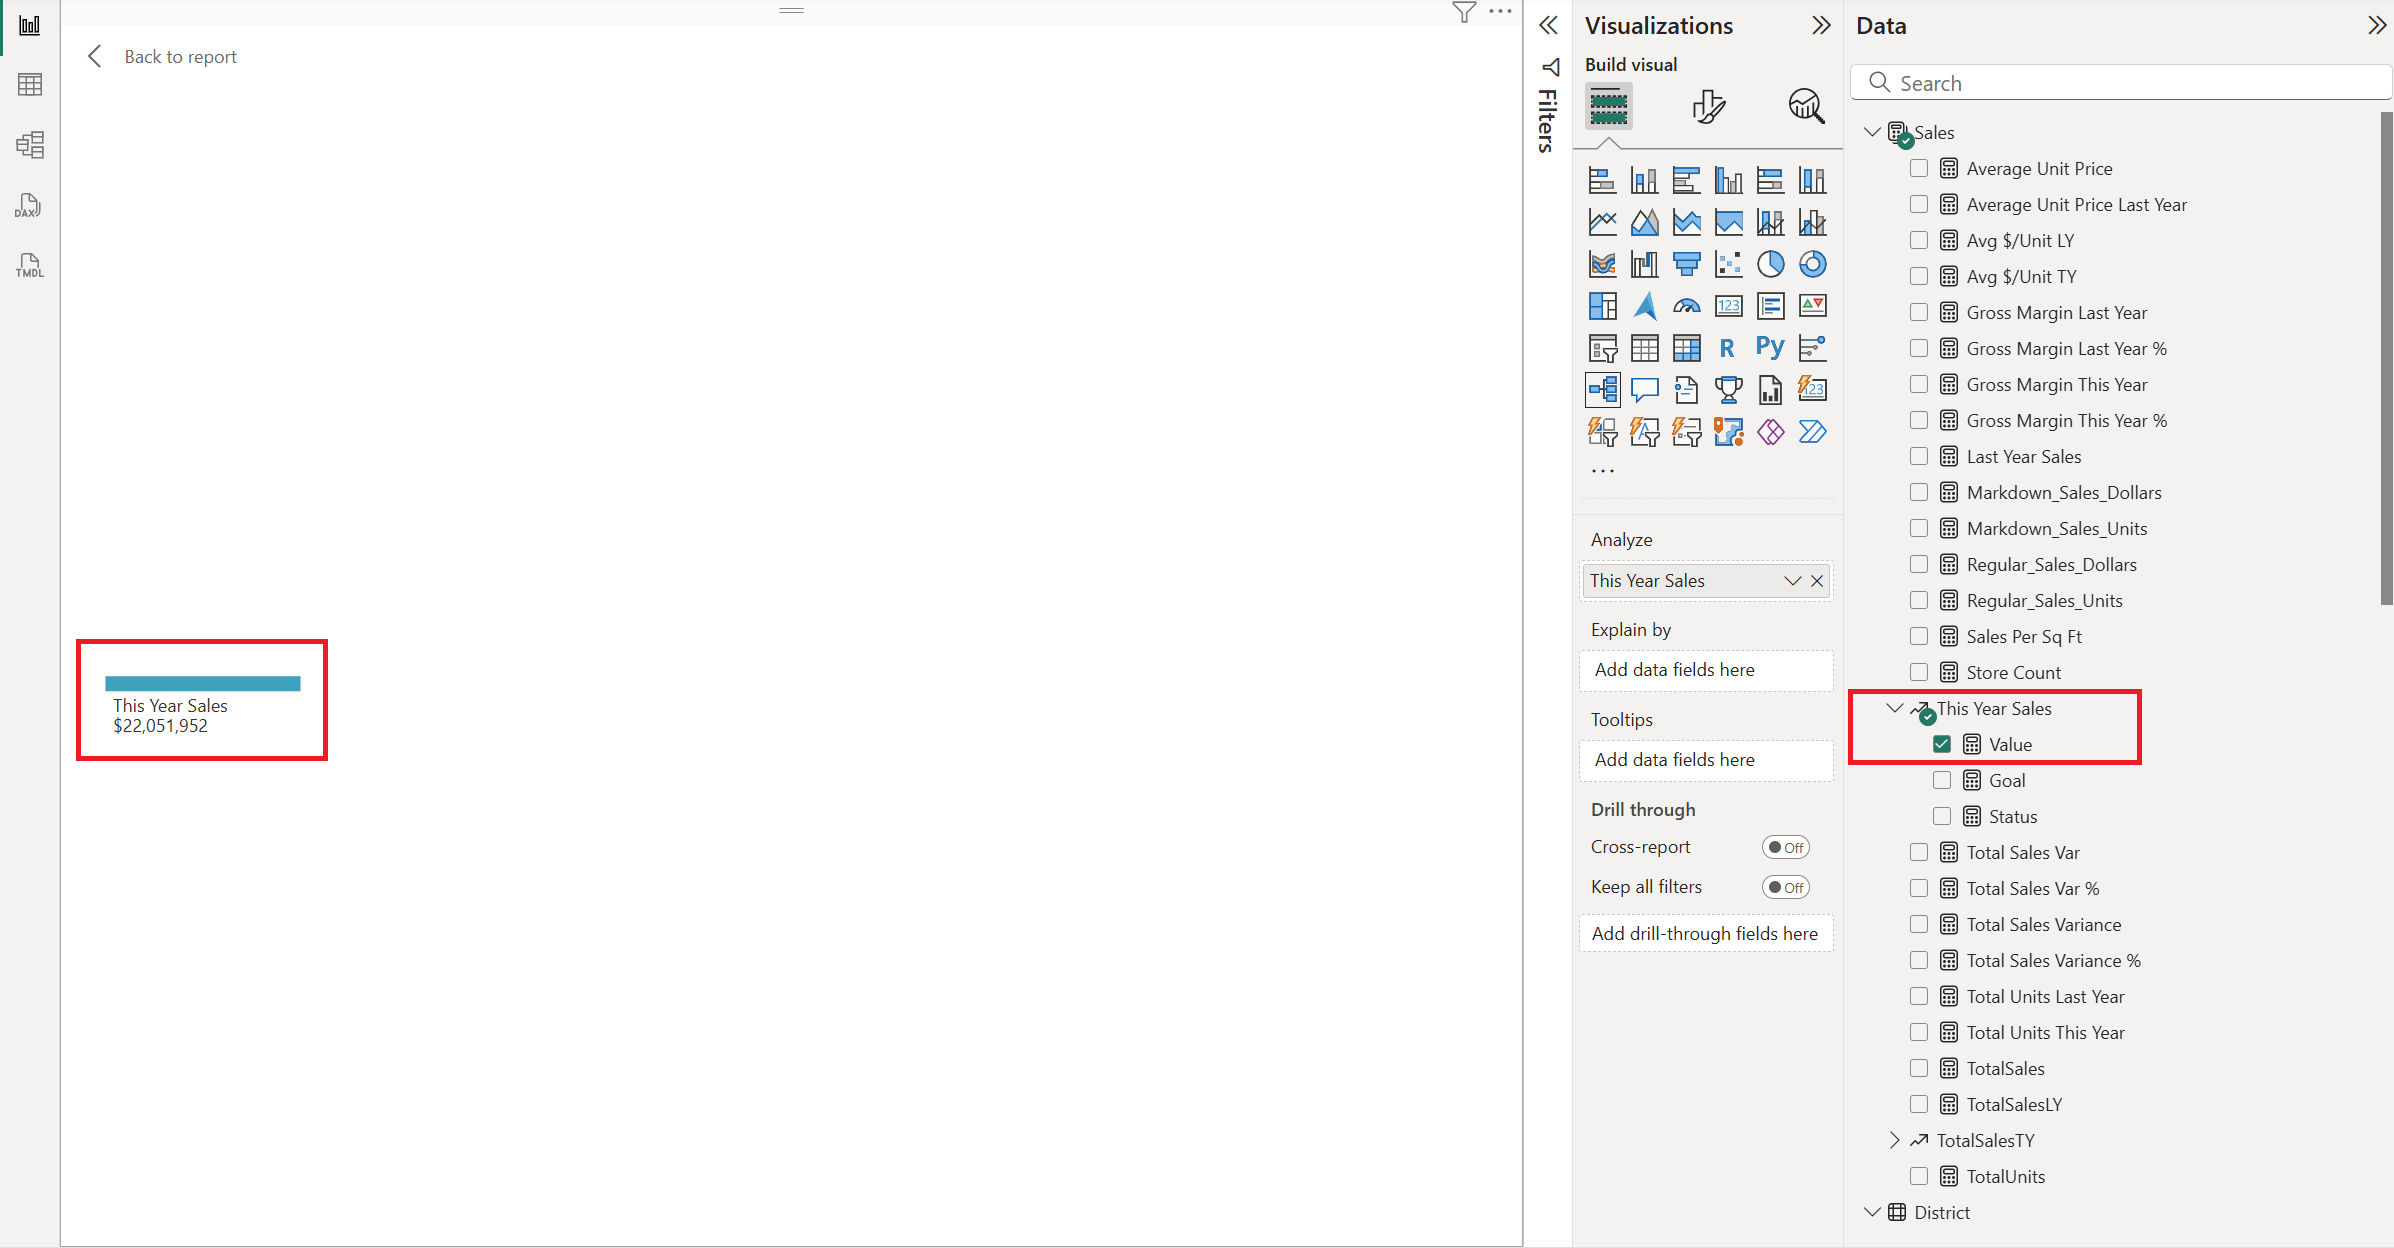This screenshot has height=1248, width=2394.
Task: Open the DAX query view
Action: tap(27, 205)
